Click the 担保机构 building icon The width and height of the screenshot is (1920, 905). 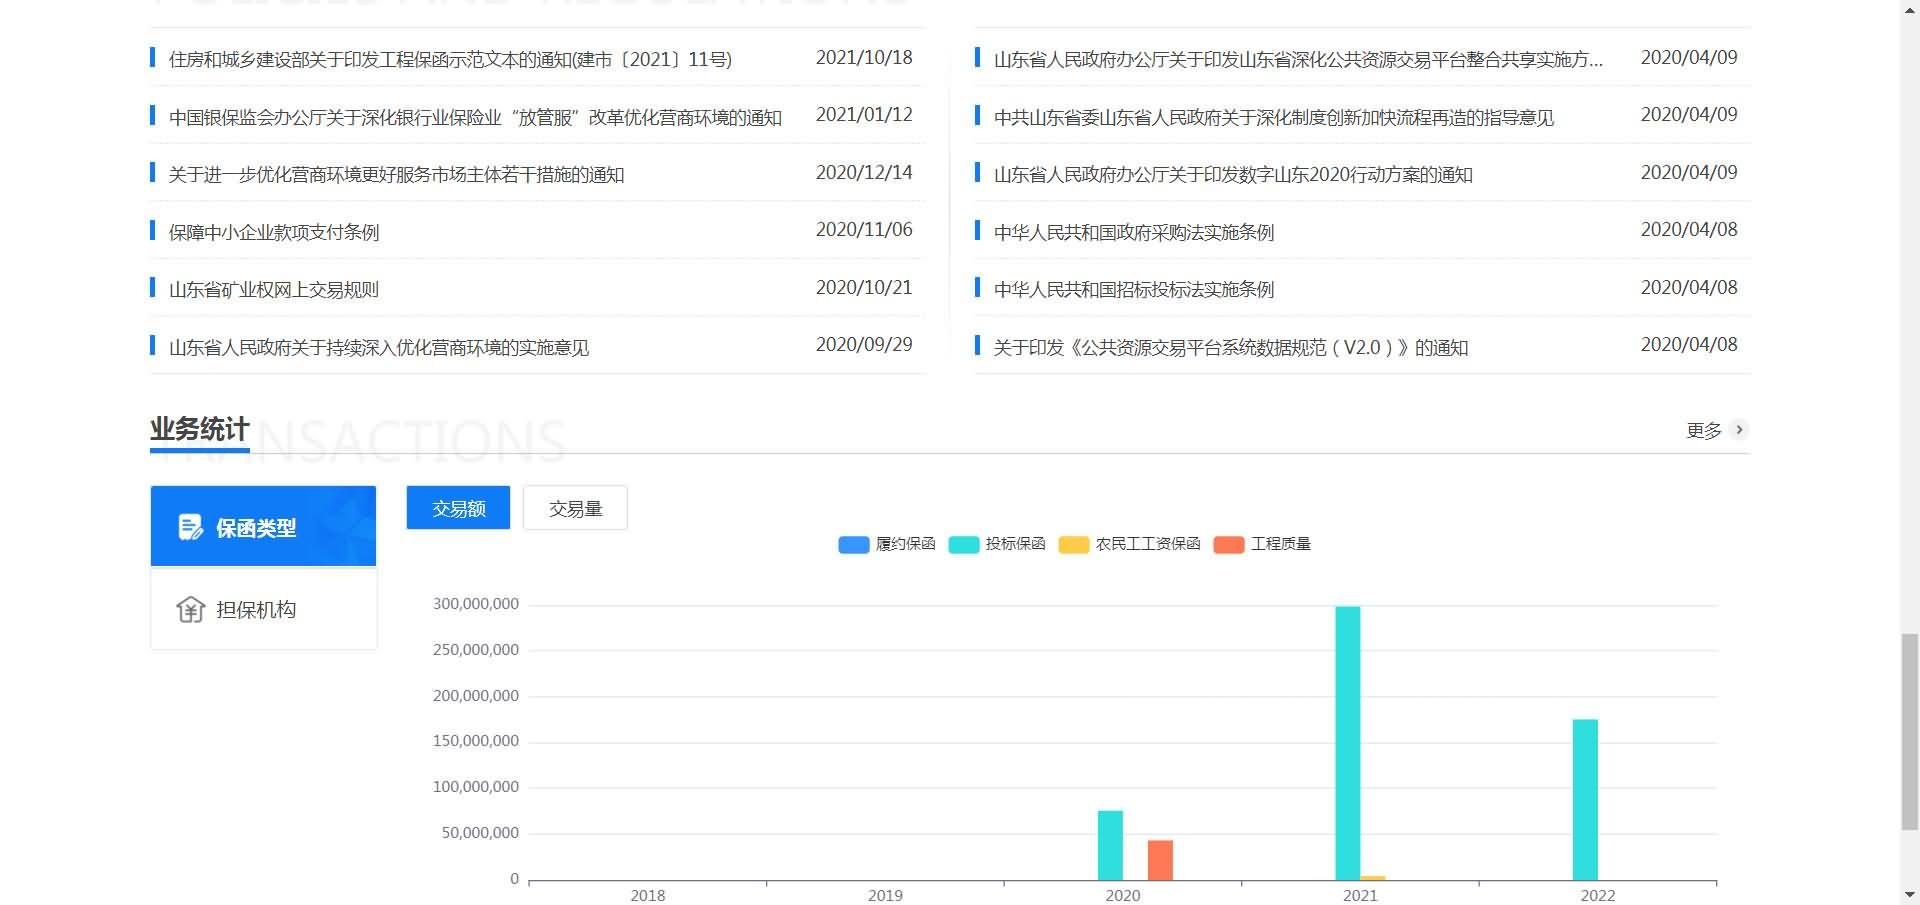point(190,609)
